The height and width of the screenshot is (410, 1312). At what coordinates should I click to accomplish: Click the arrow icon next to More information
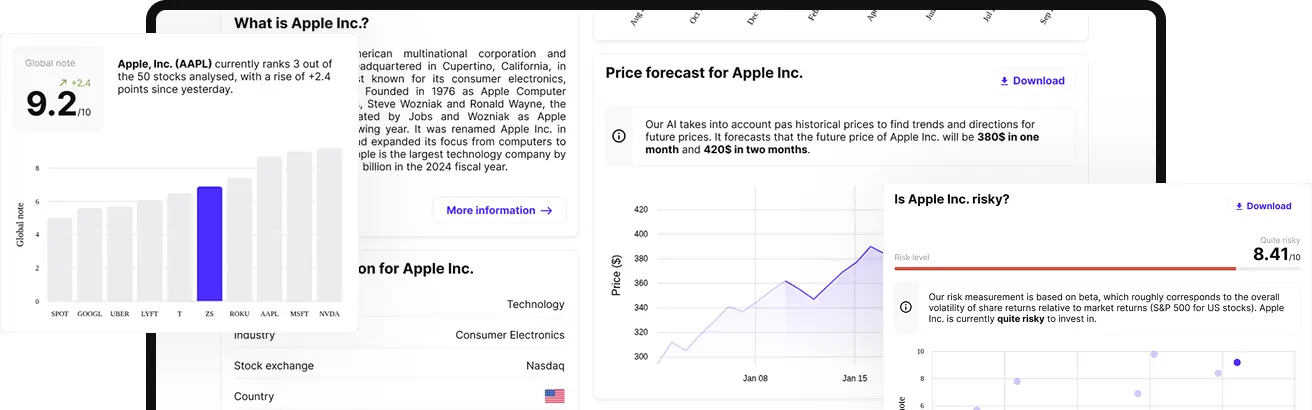[546, 211]
